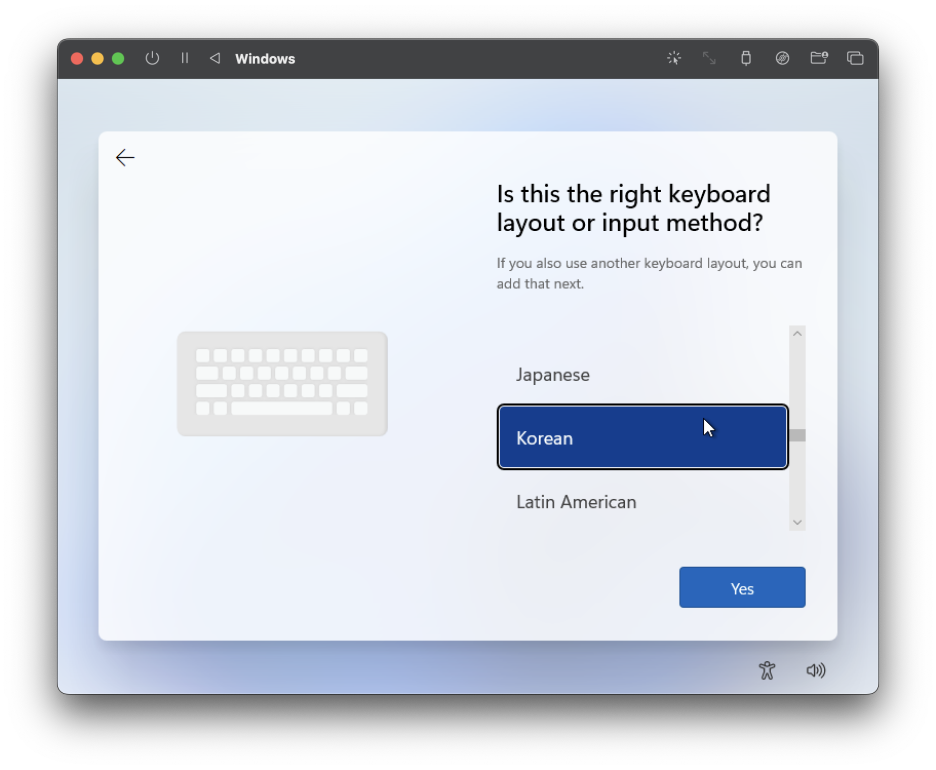936x770 pixels.
Task: Click the VM power button icon
Action: [x=152, y=58]
